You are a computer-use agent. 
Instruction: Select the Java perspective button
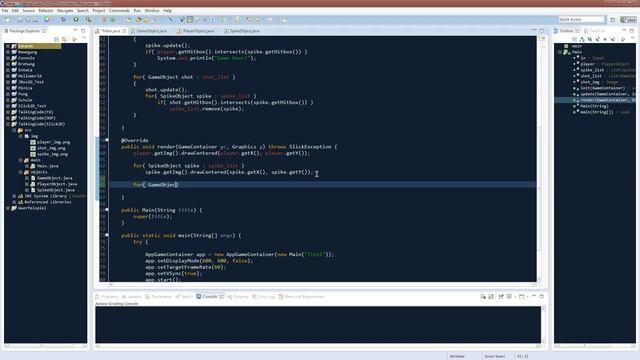[x=628, y=20]
